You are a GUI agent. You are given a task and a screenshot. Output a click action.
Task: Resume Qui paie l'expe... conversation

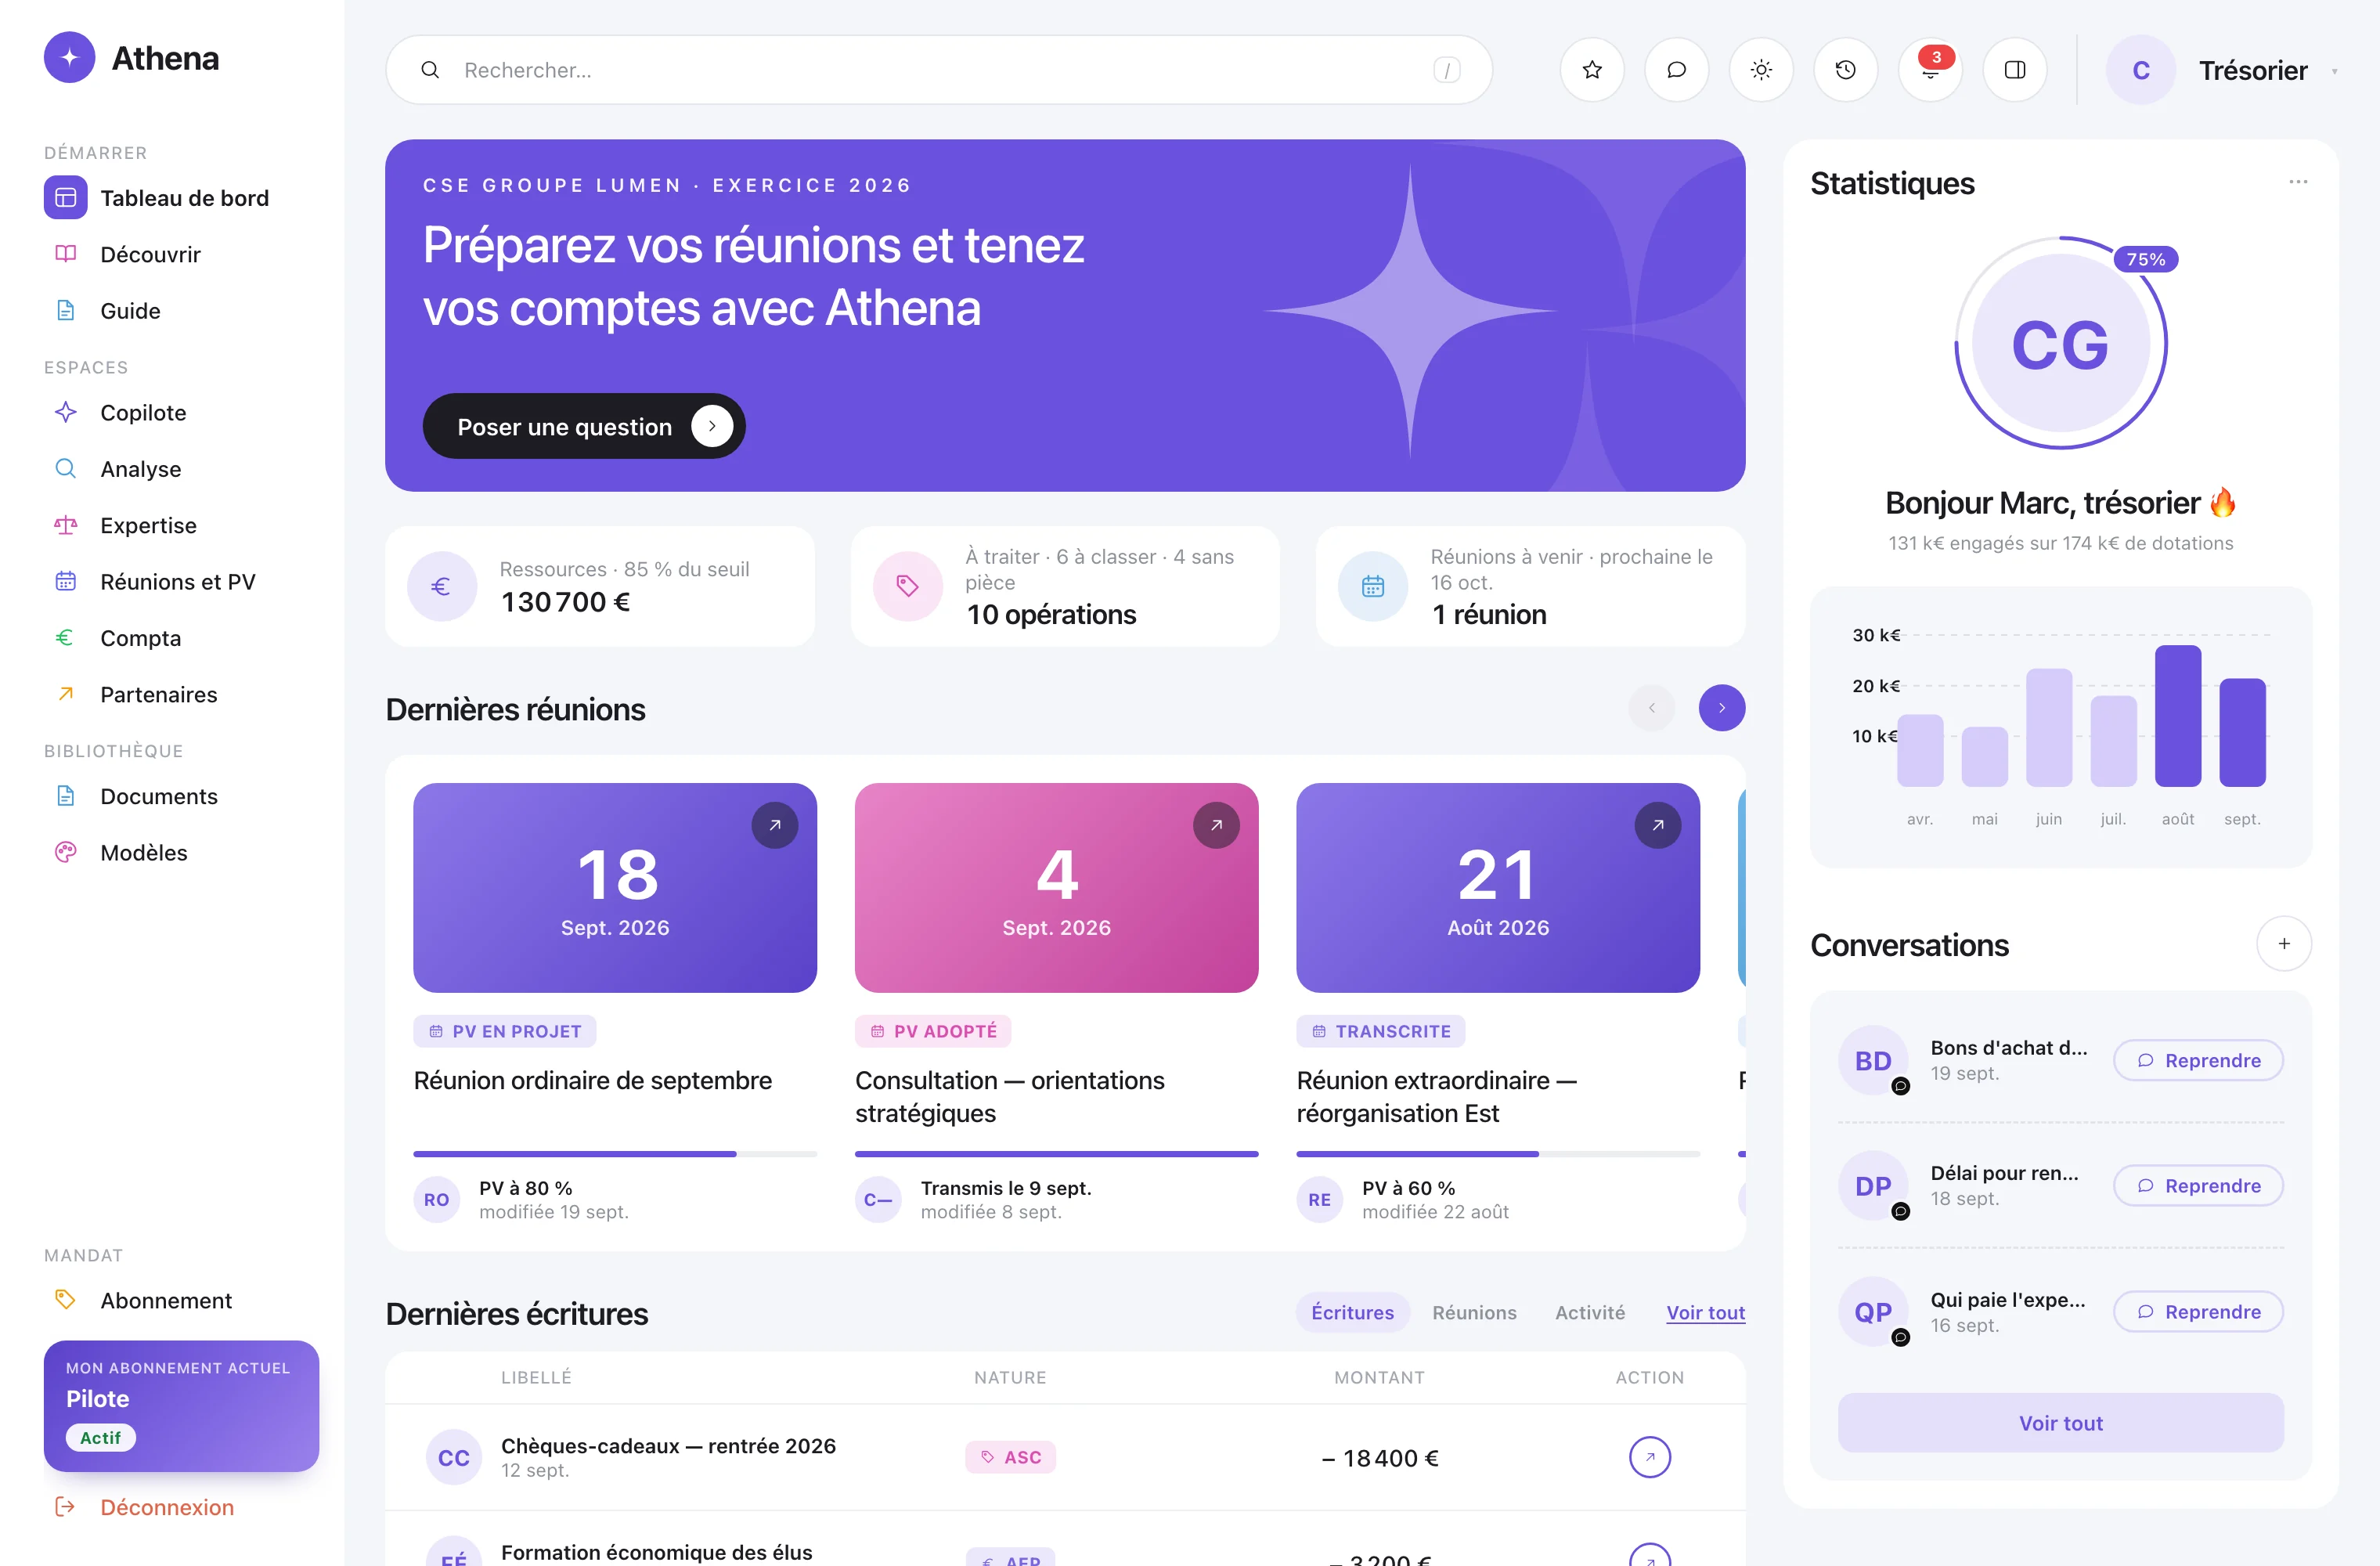click(x=2198, y=1311)
